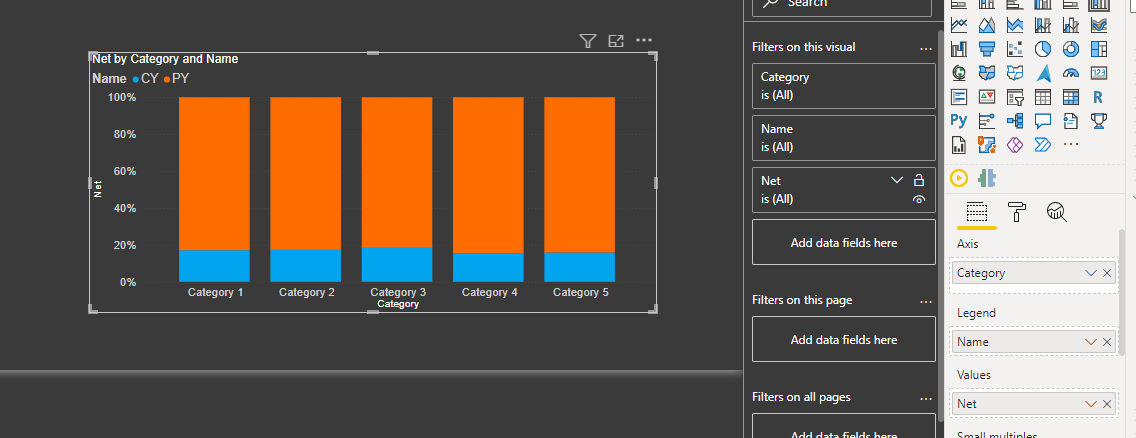Insert a Python visual
Image resolution: width=1136 pixels, height=438 pixels.
[958, 120]
